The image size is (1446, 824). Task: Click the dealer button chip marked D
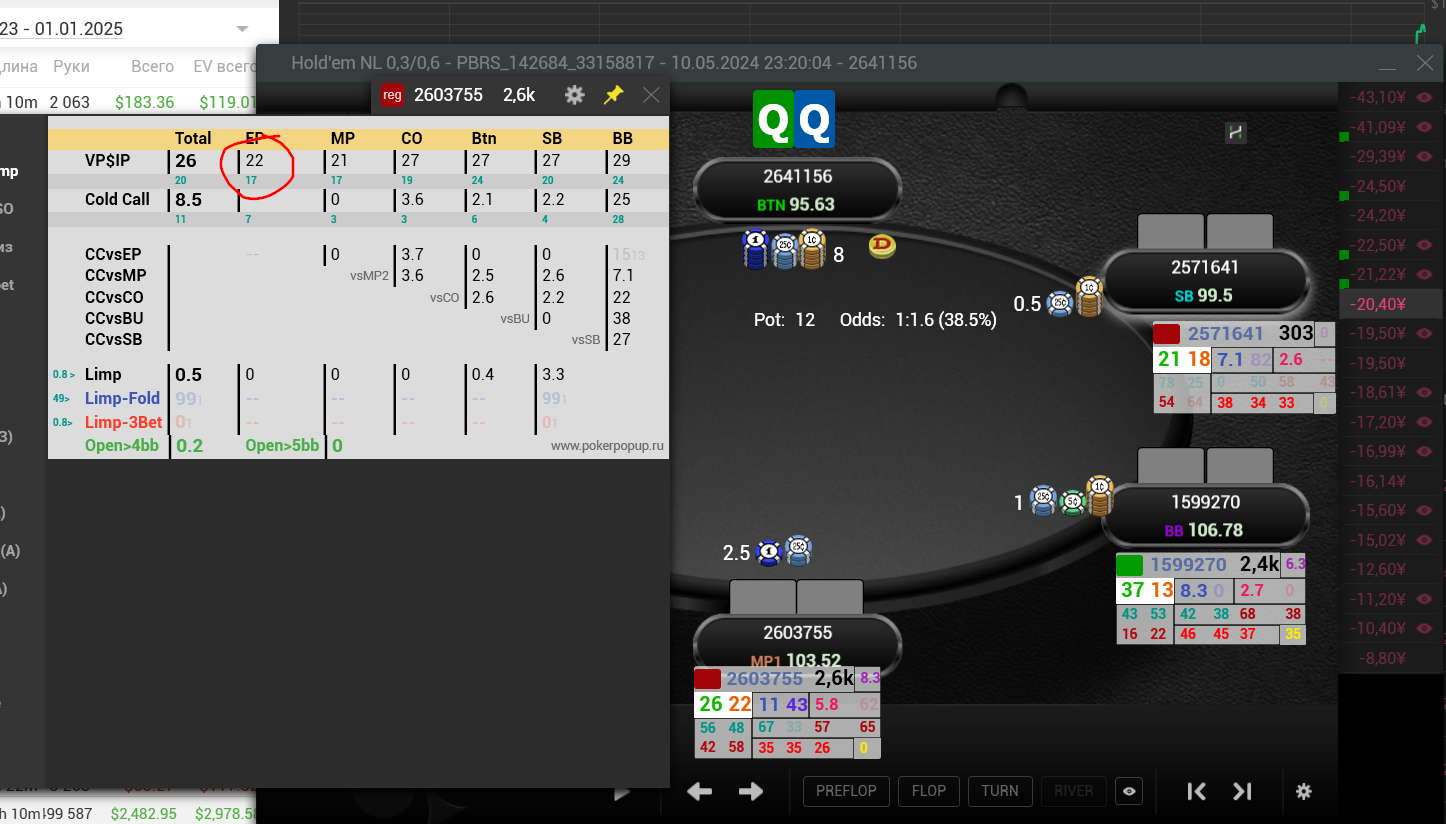[882, 246]
